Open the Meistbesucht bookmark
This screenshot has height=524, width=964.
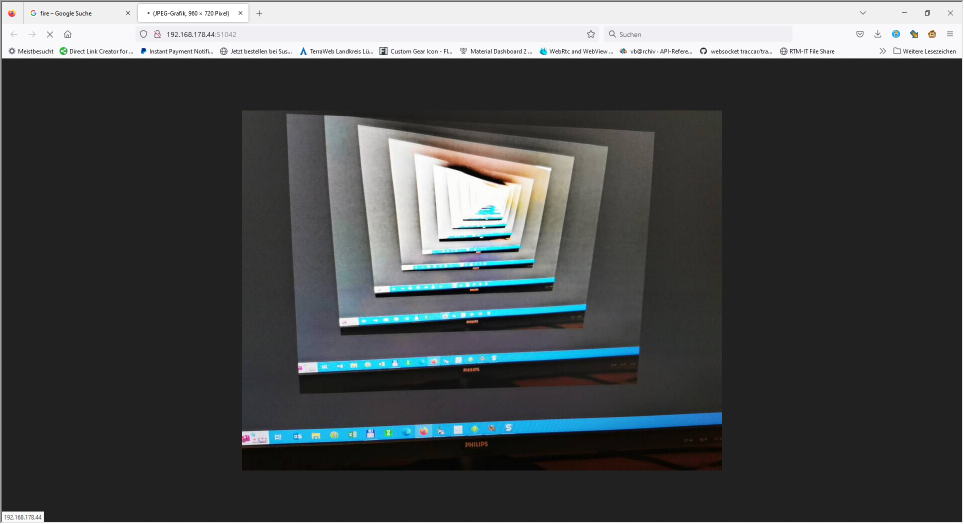(31, 51)
